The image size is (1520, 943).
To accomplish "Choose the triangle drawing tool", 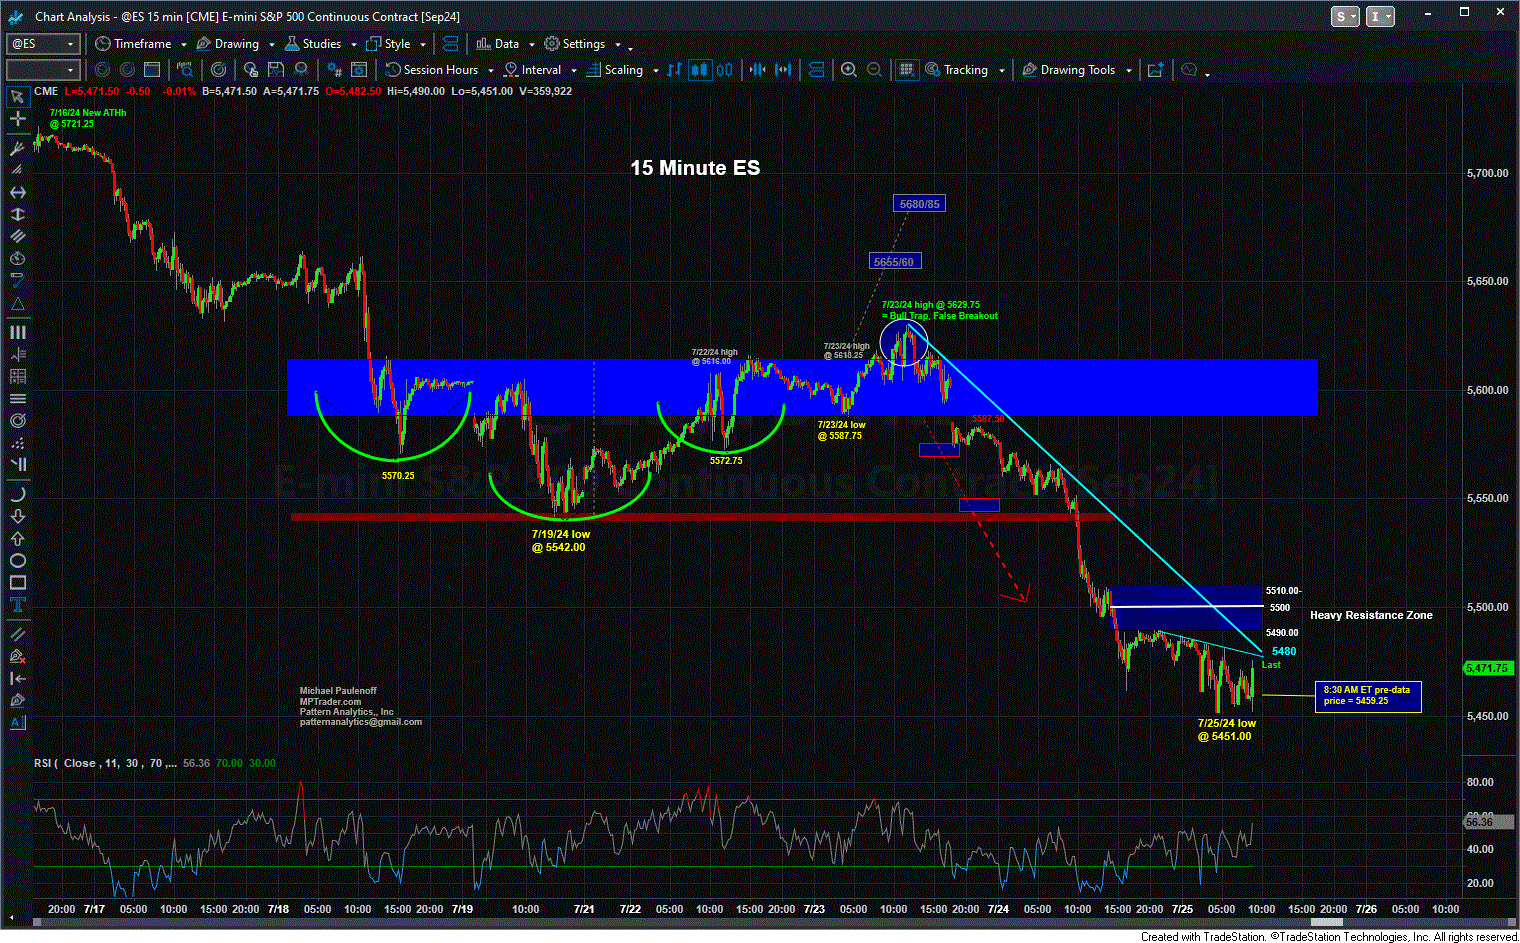I will [17, 303].
